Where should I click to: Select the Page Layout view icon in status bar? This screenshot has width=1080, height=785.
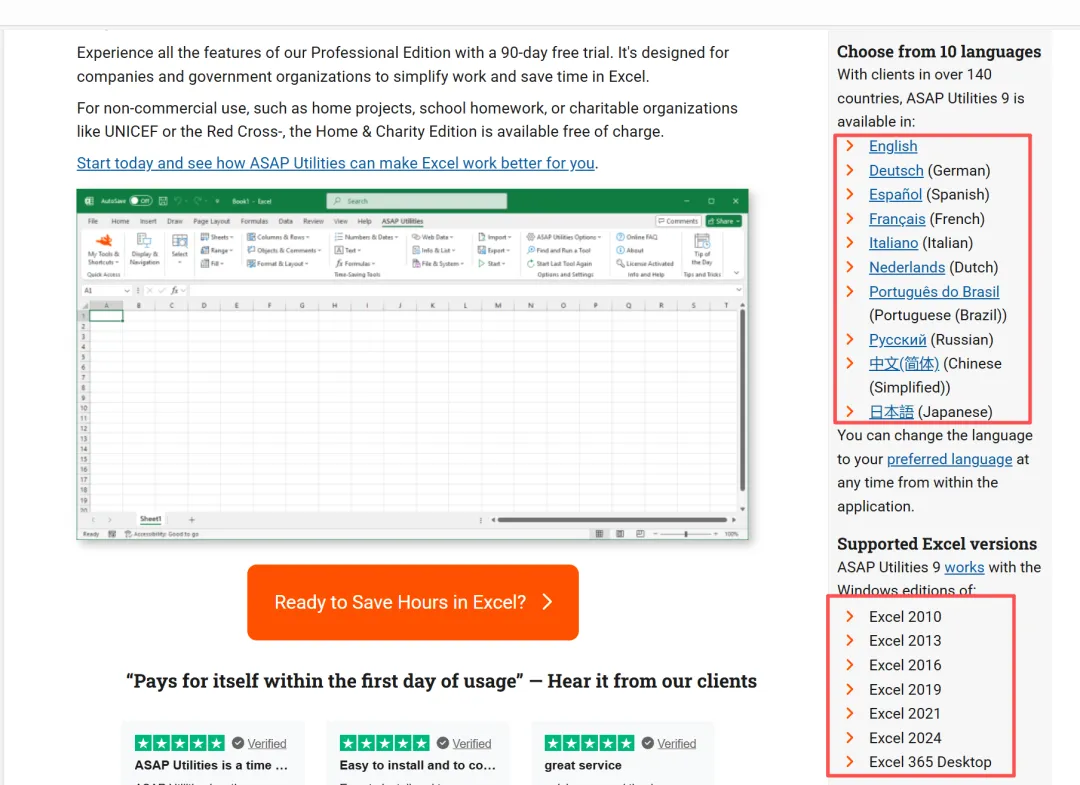pyautogui.click(x=620, y=534)
